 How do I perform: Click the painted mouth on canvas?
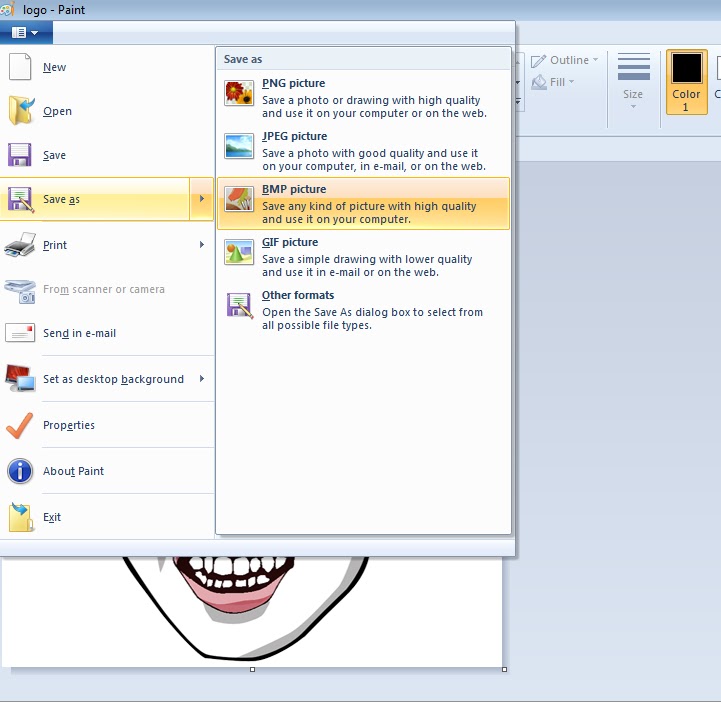coord(234,584)
